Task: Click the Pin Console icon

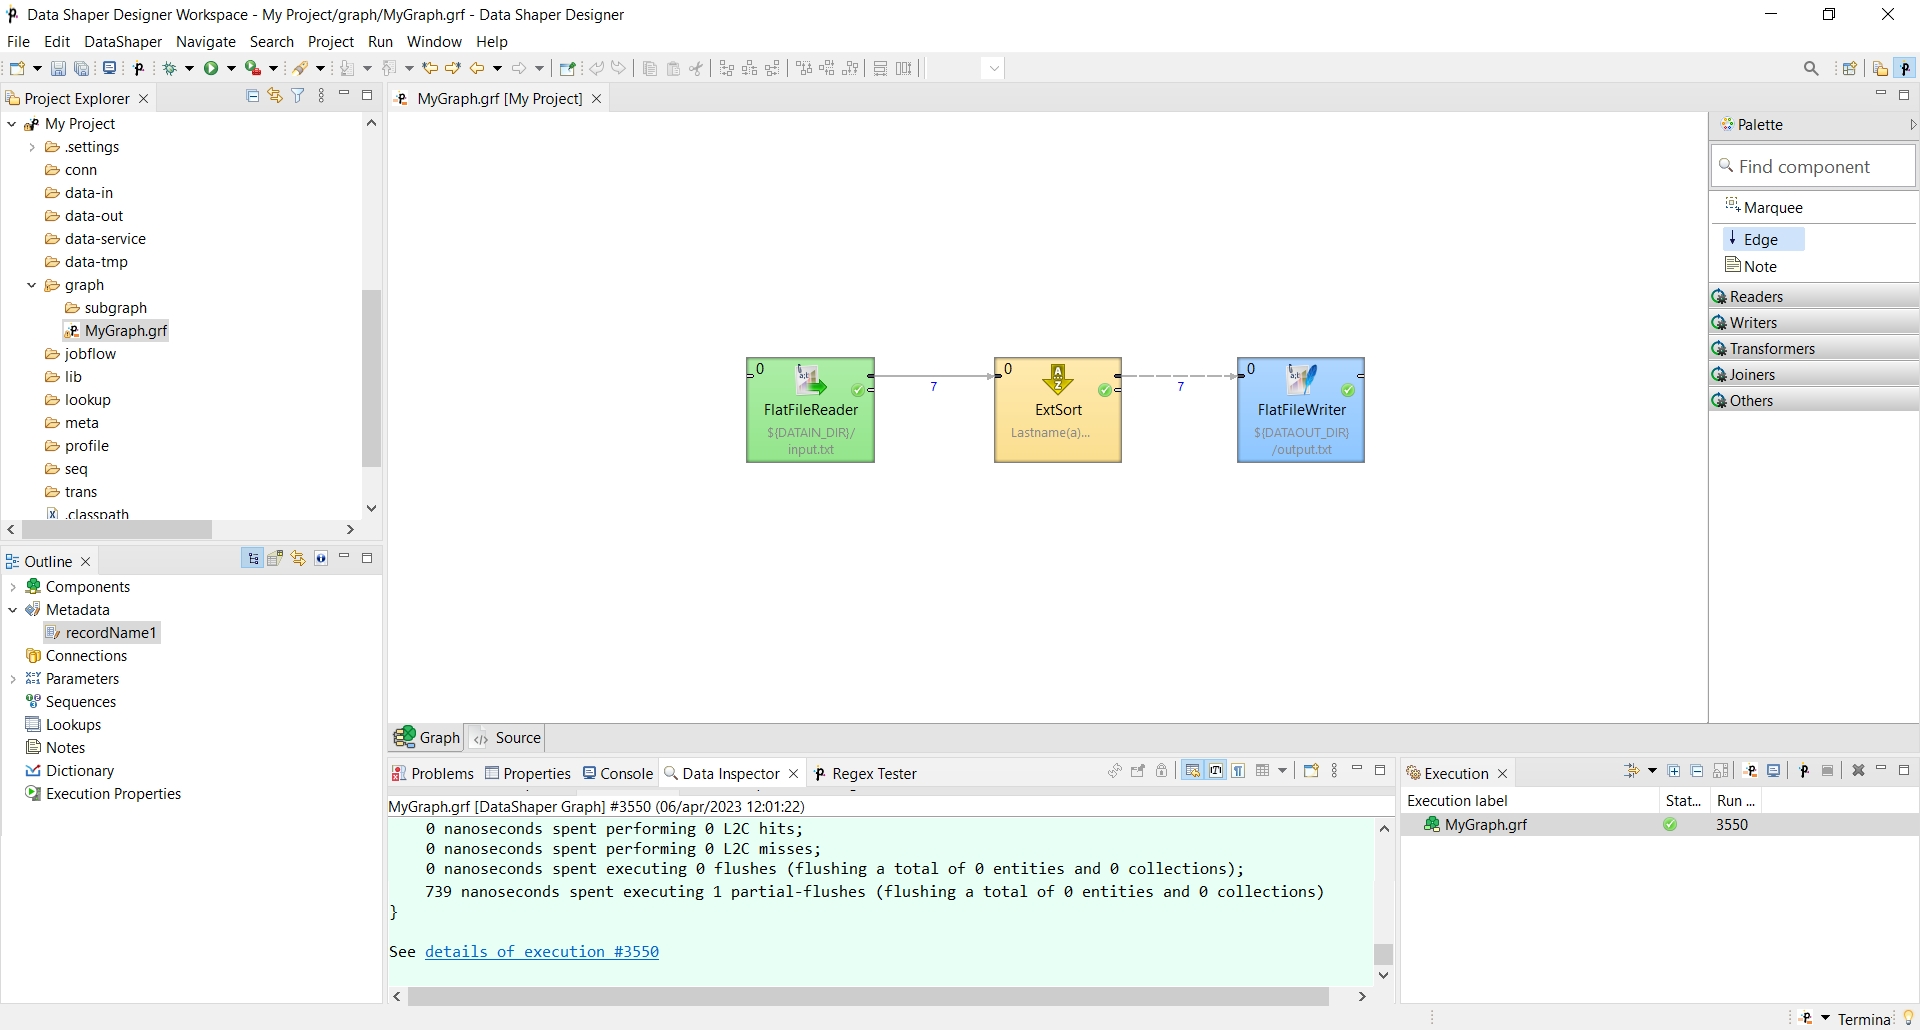Action: (1138, 771)
